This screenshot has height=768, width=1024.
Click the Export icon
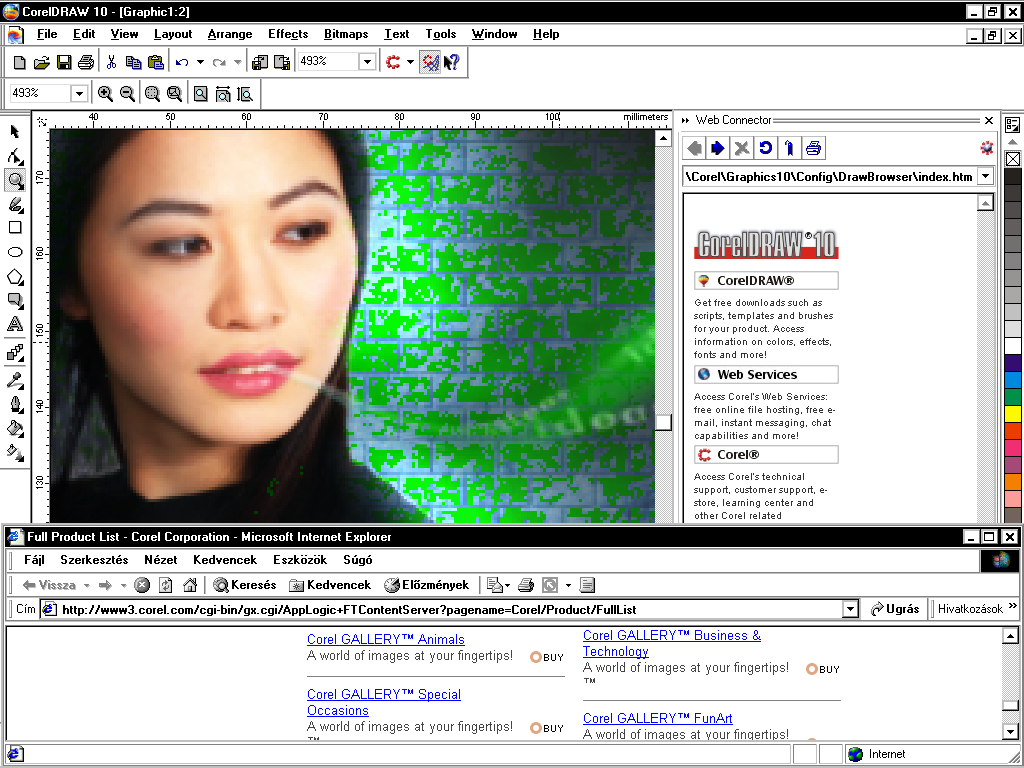click(x=282, y=62)
